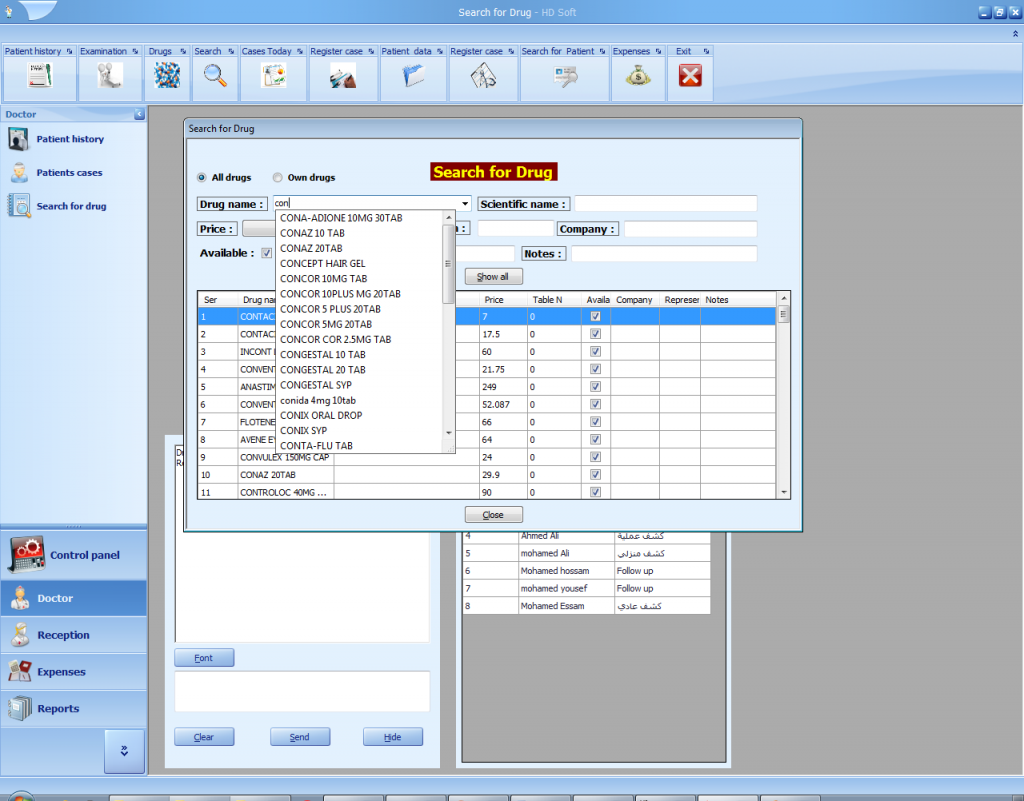The height and width of the screenshot is (801, 1024).
Task: Open the Expenses money bag icon
Action: [638, 76]
